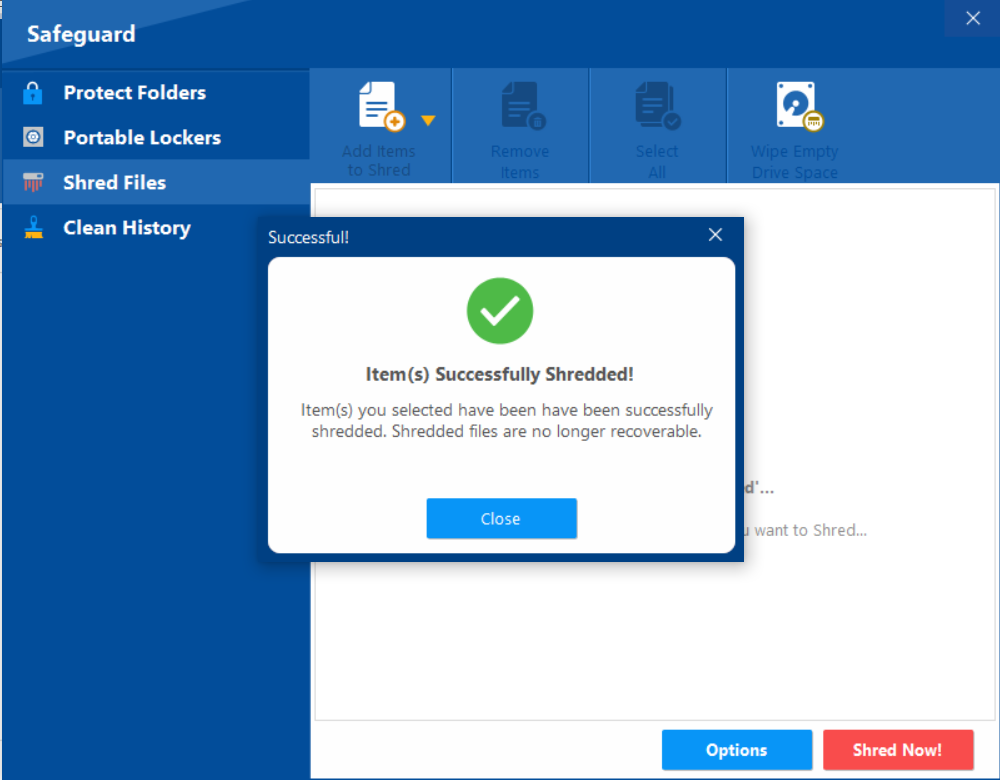Click the Select All toolbar icon
Viewport: 1000px width, 780px height.
(658, 106)
